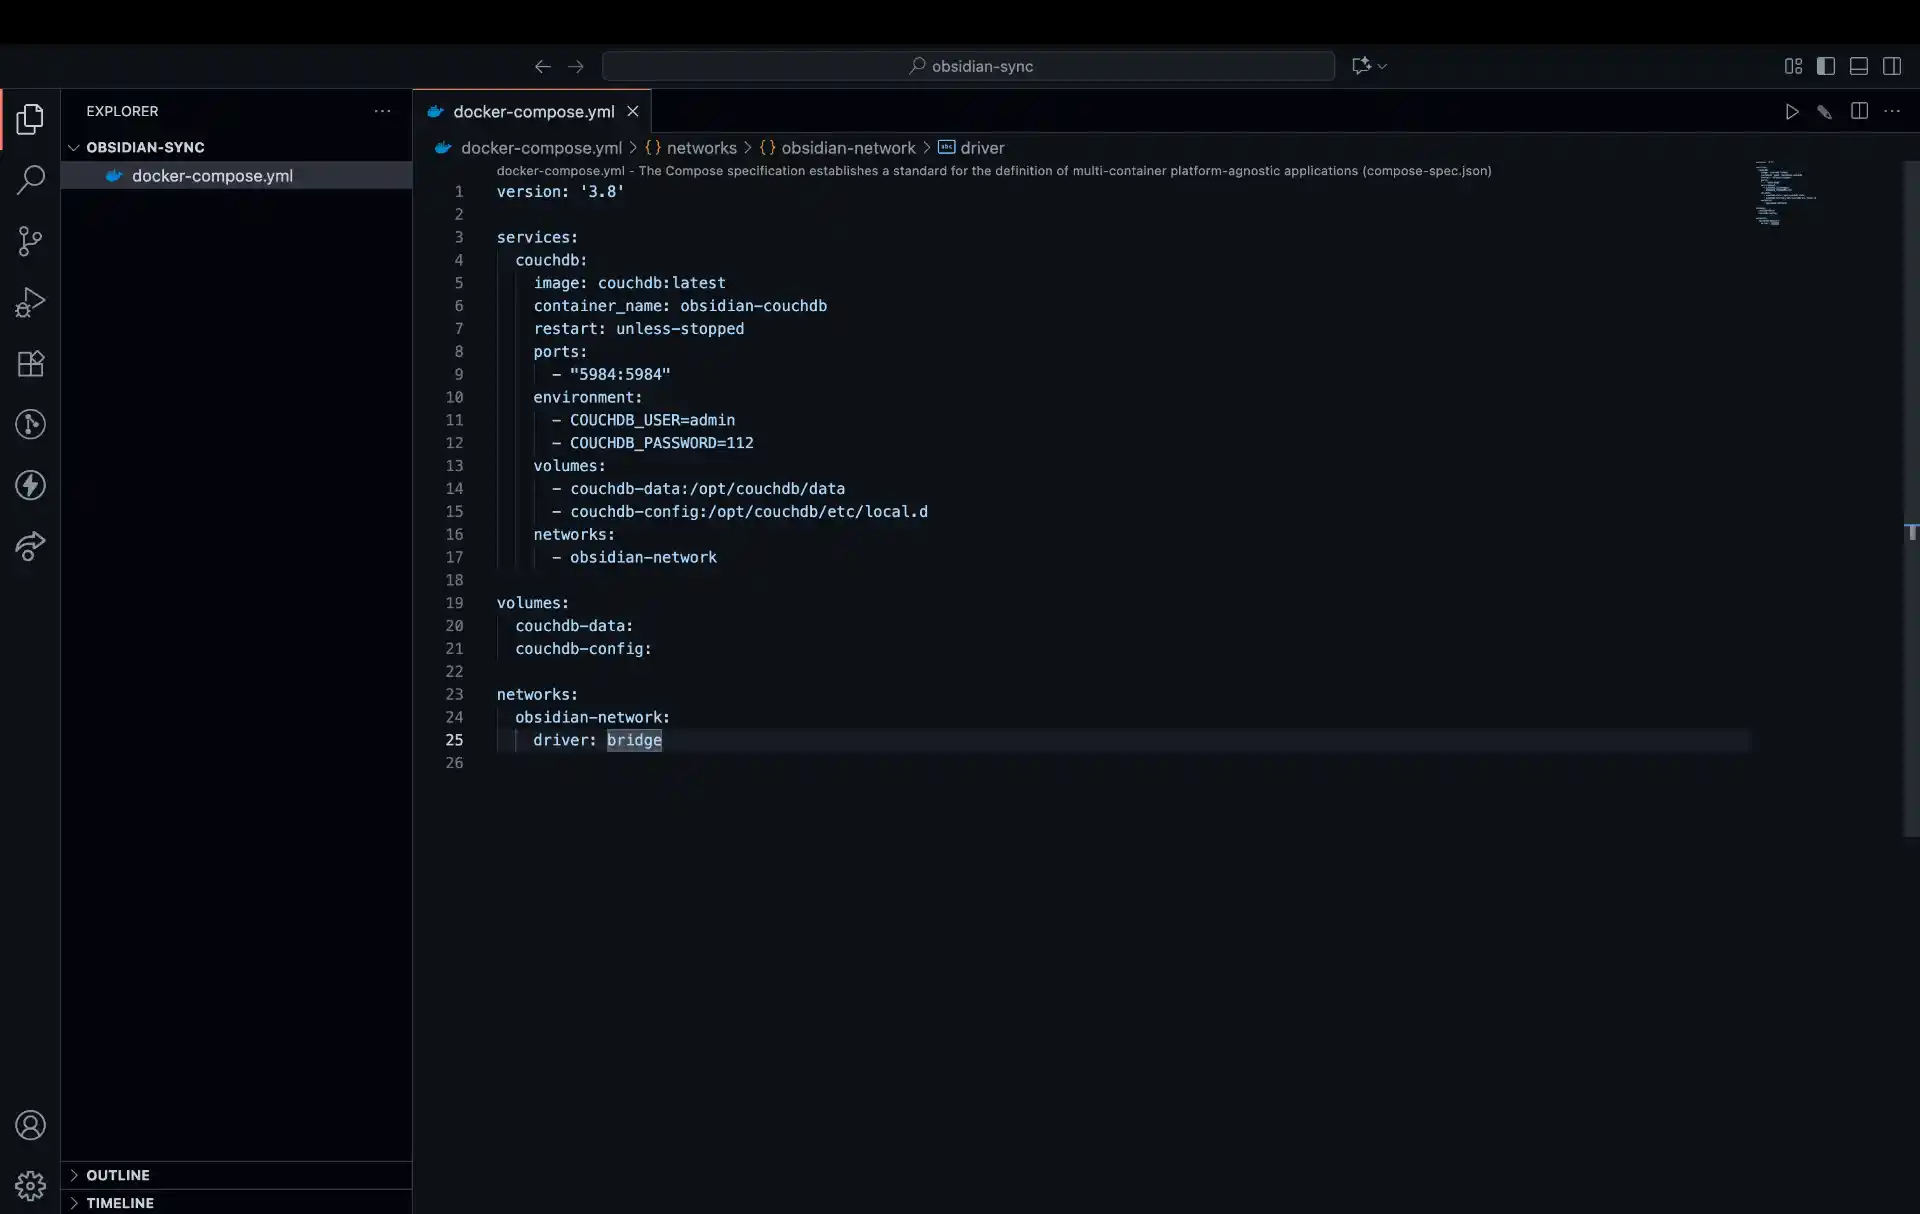Toggle the bottom panel visibility

pyautogui.click(x=1858, y=66)
